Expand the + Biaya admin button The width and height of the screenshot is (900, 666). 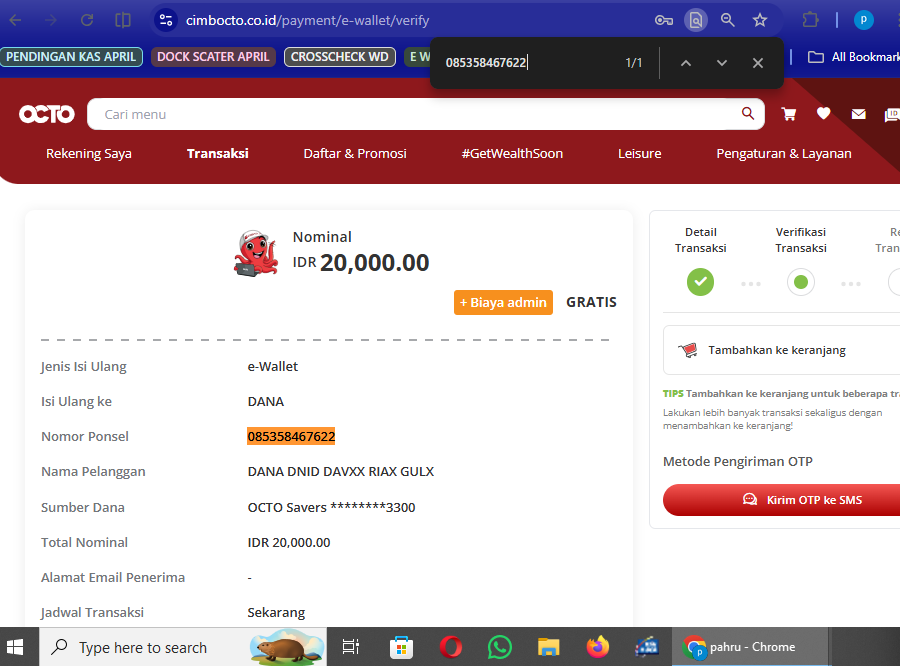[503, 303]
